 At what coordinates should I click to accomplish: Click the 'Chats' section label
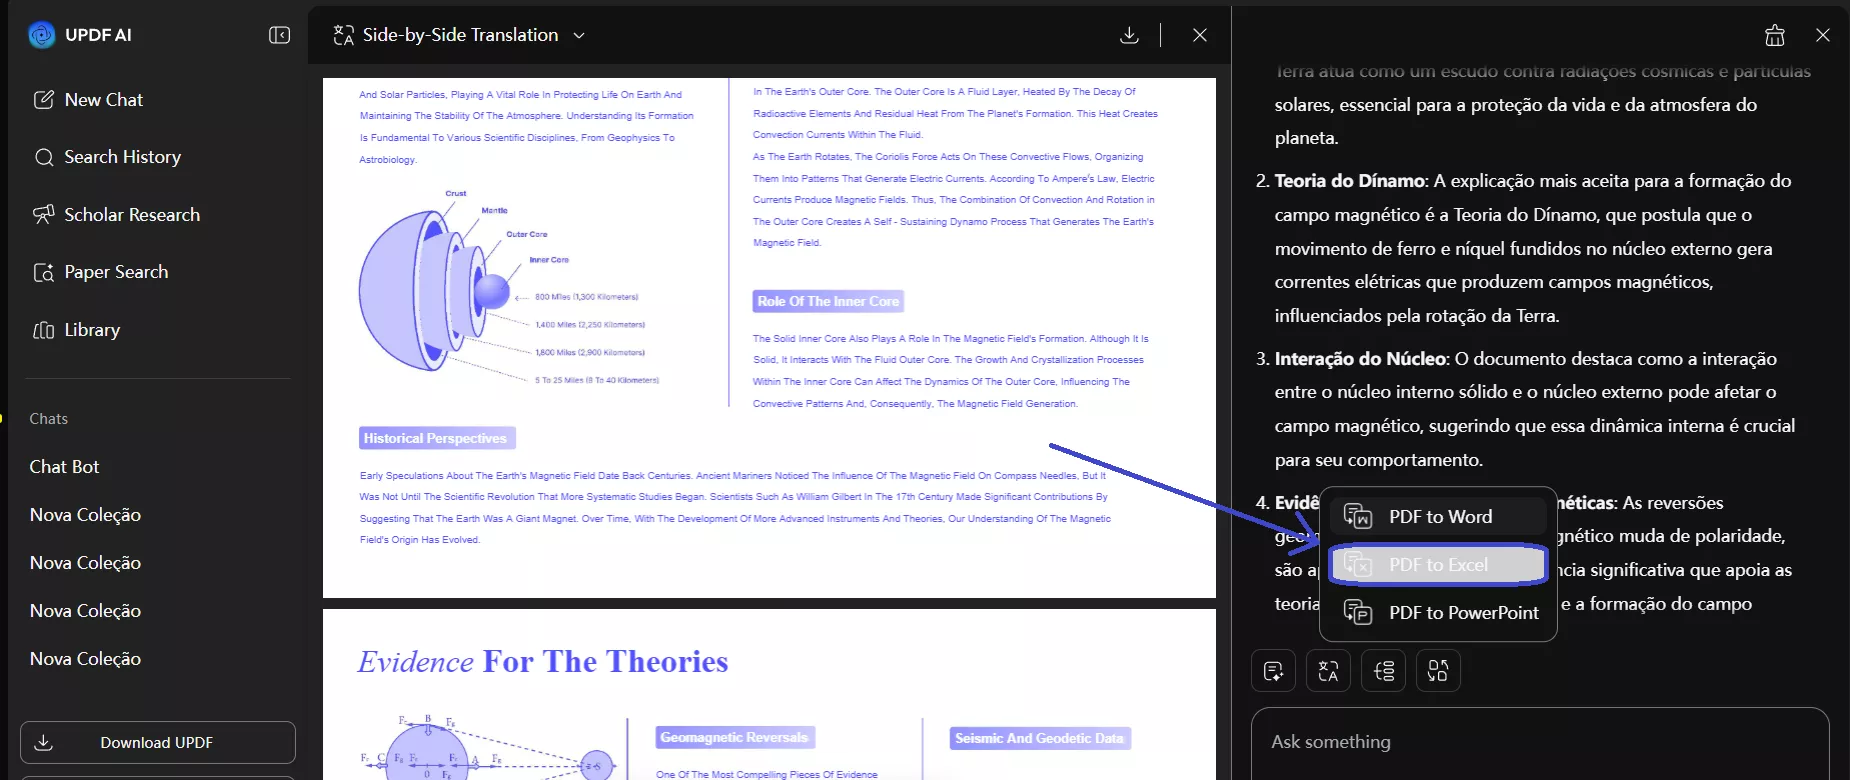pos(49,419)
